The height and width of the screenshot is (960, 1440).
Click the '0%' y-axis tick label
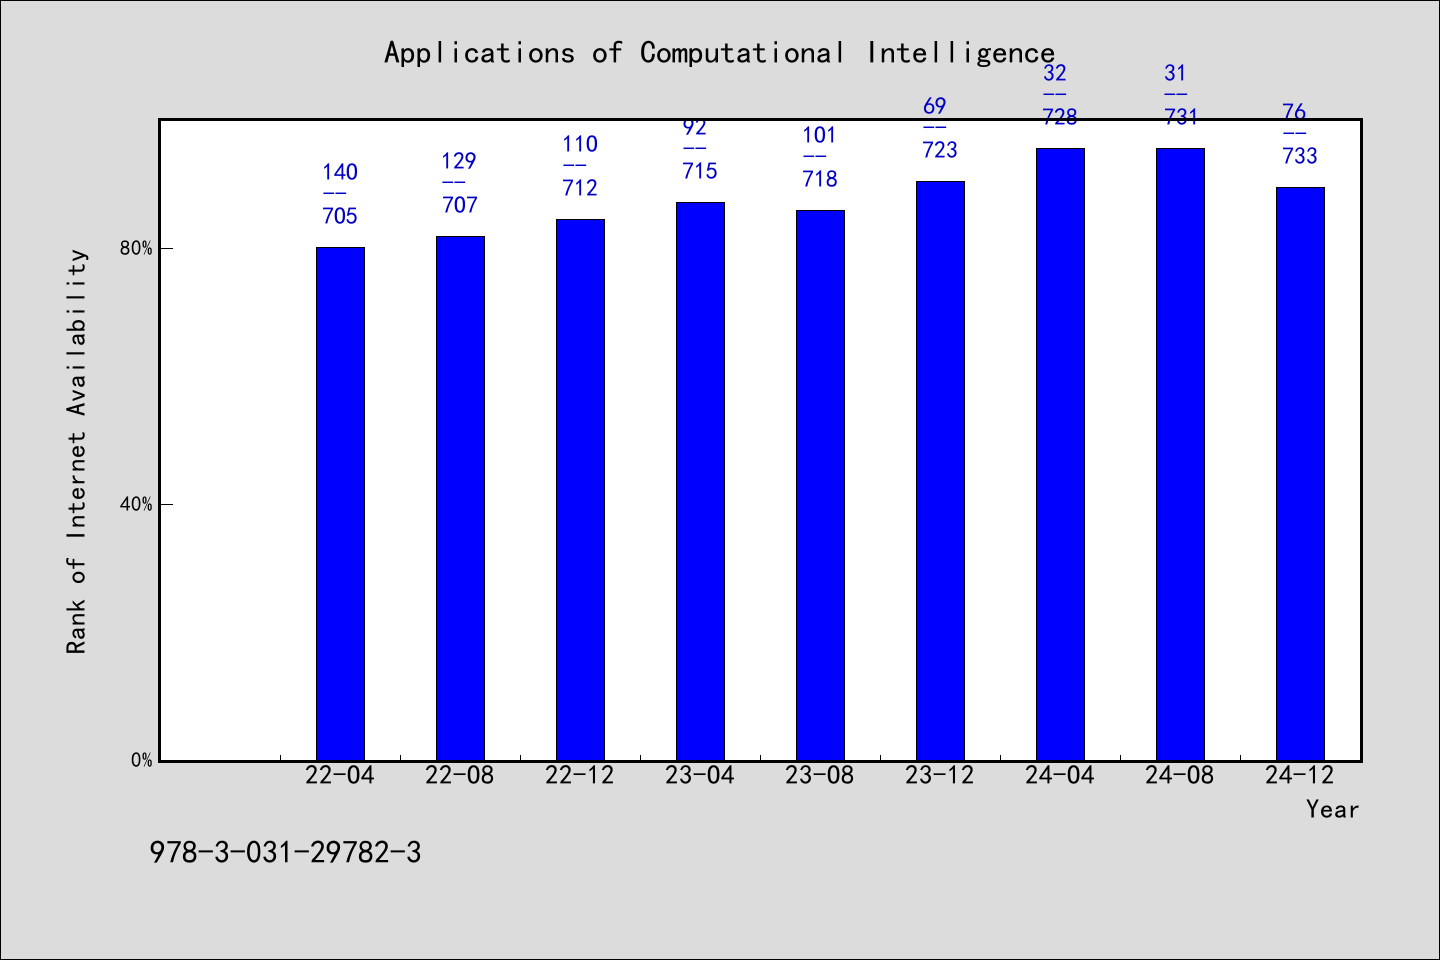tap(141, 760)
